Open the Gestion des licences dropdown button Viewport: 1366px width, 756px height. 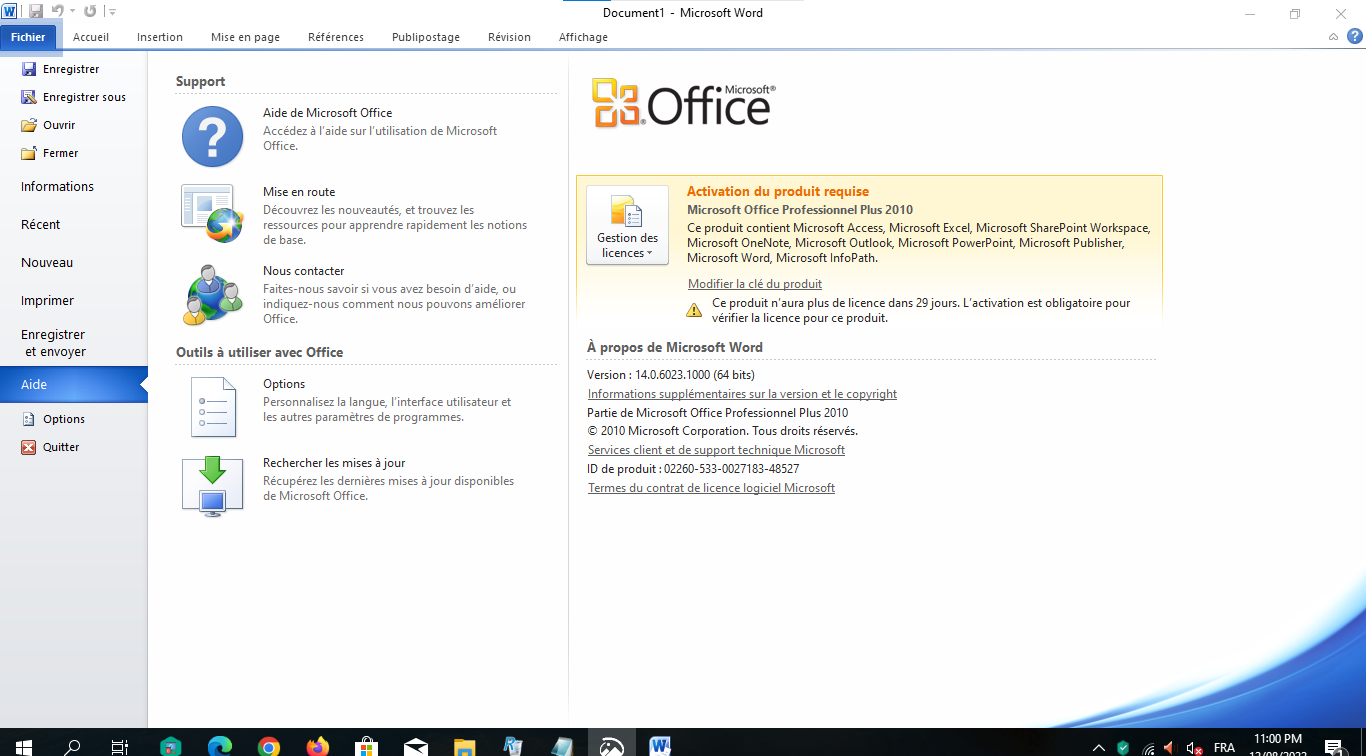coord(627,225)
